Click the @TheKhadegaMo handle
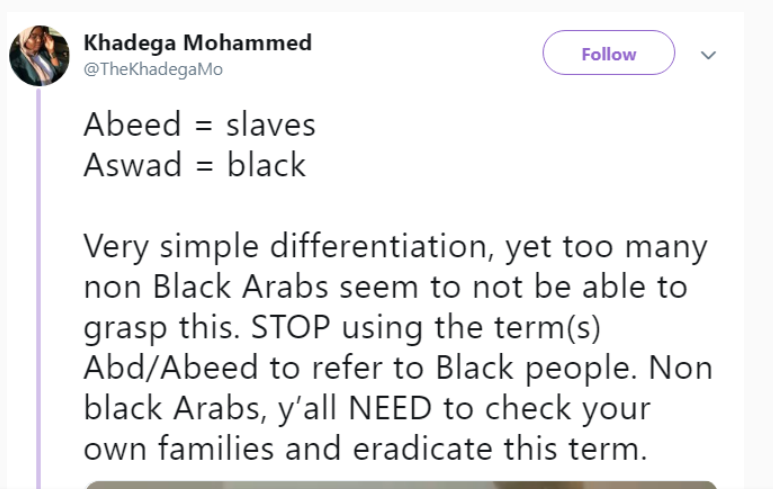 coord(153,70)
